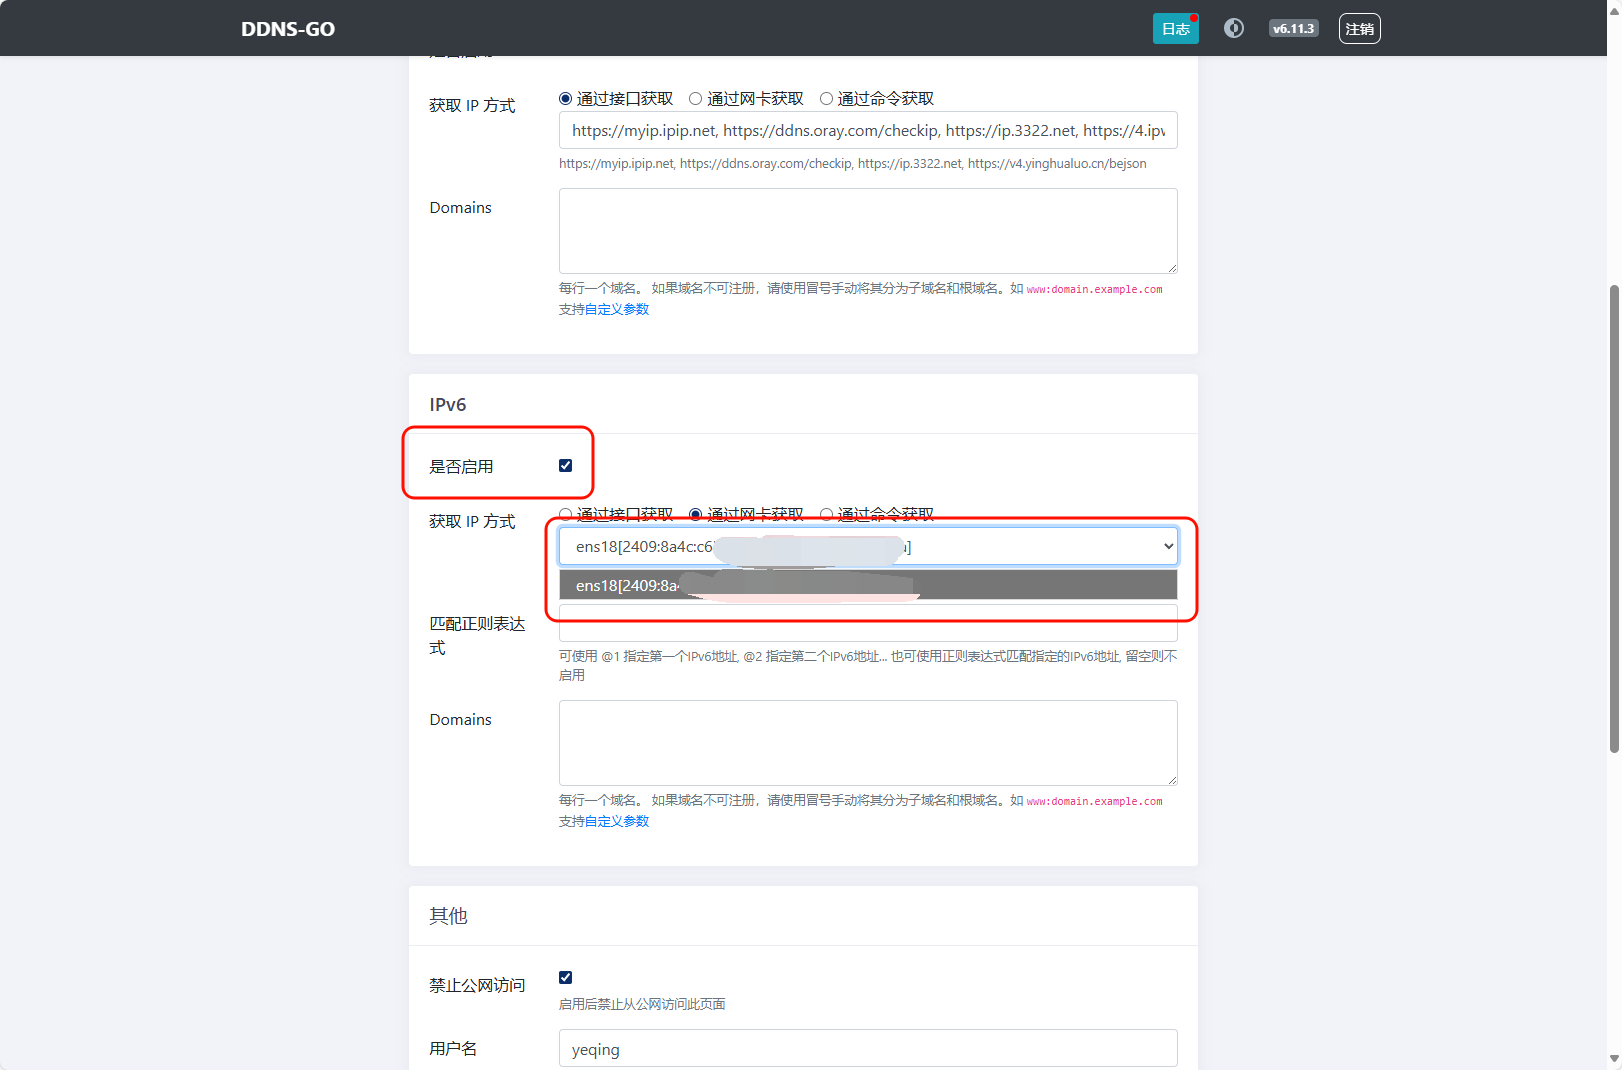Click the DDNS-GO brand title
Viewport: 1622px width, 1070px height.
288,29
